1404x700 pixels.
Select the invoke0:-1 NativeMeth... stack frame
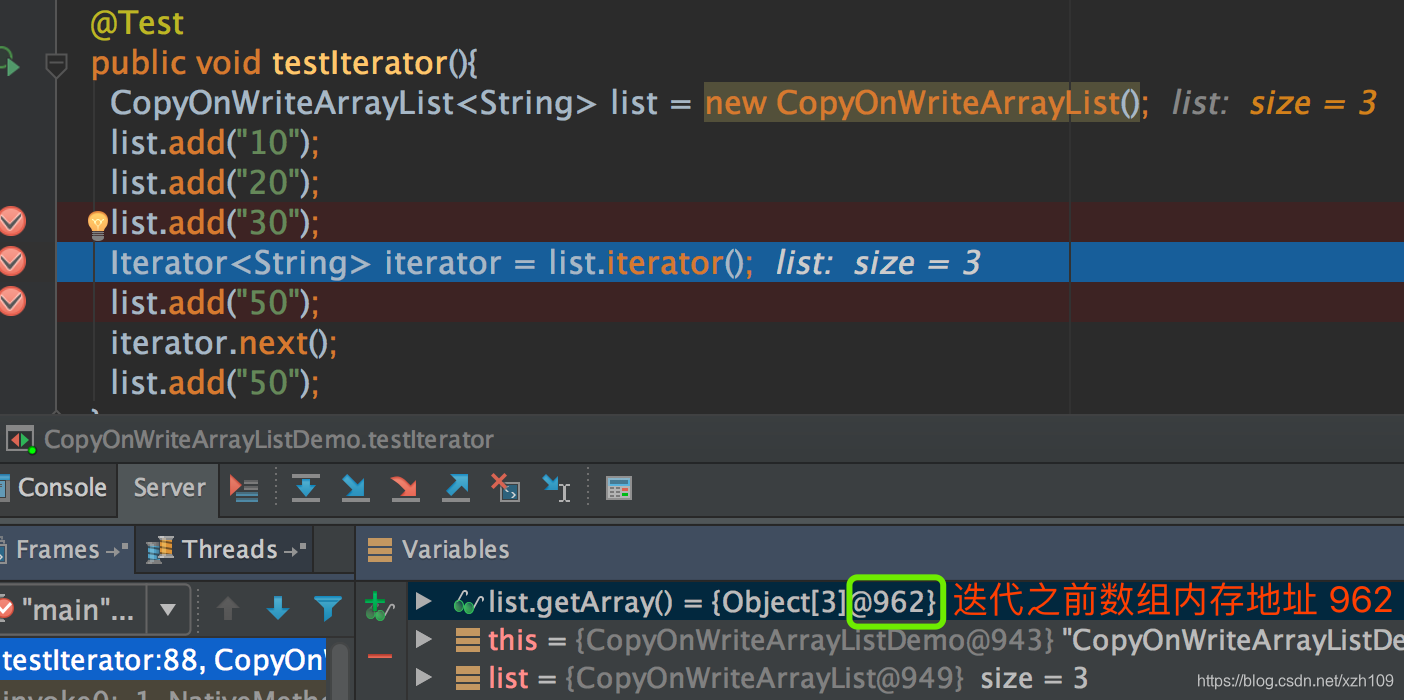pyautogui.click(x=163, y=692)
